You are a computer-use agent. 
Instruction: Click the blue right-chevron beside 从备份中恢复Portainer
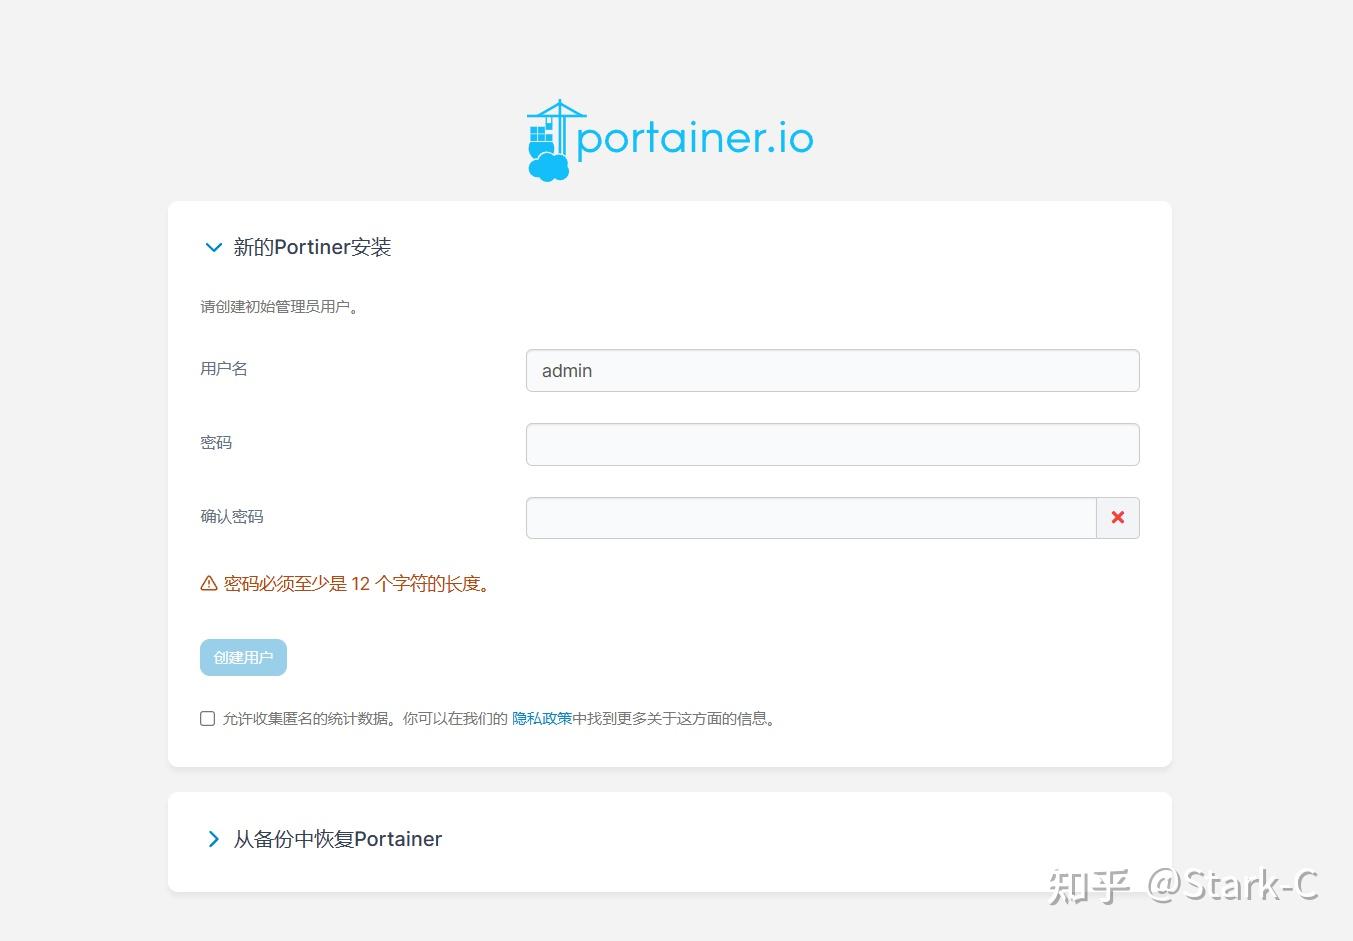pyautogui.click(x=213, y=839)
